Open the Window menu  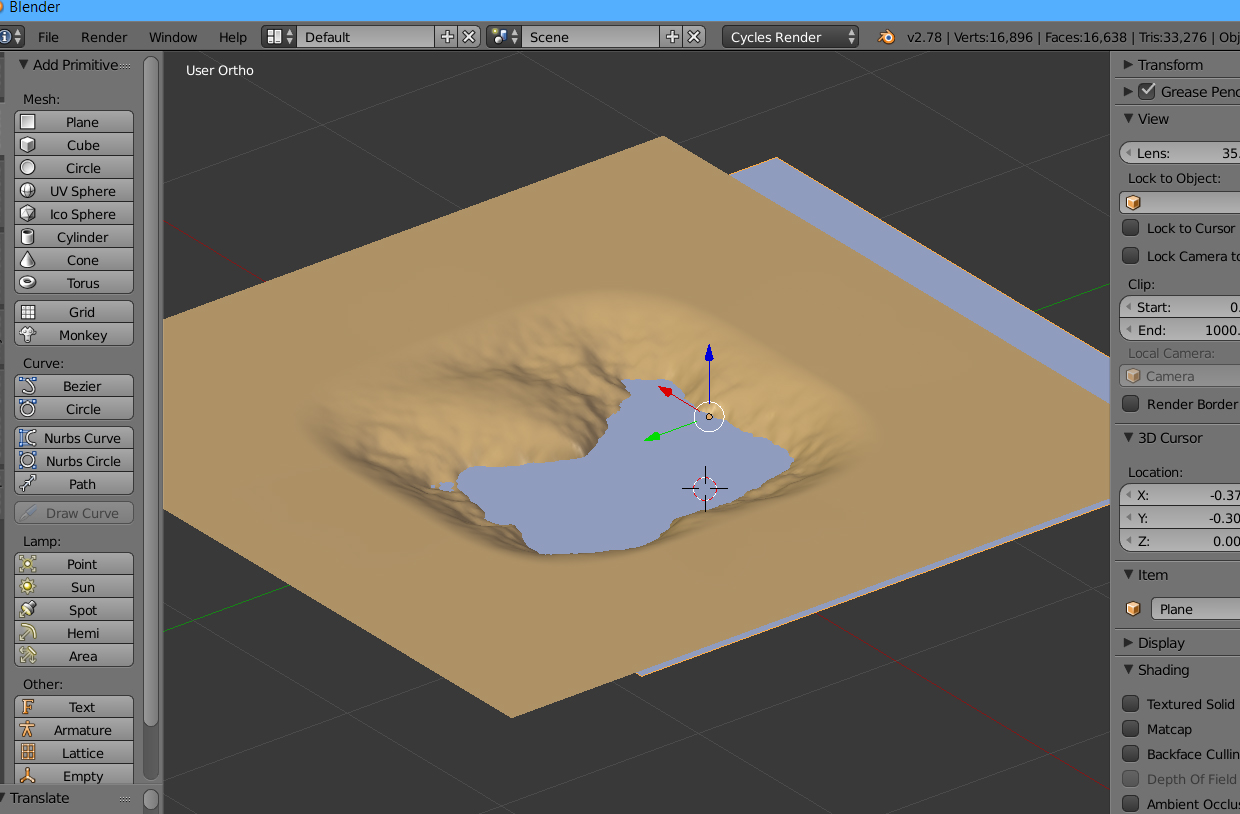(x=173, y=37)
